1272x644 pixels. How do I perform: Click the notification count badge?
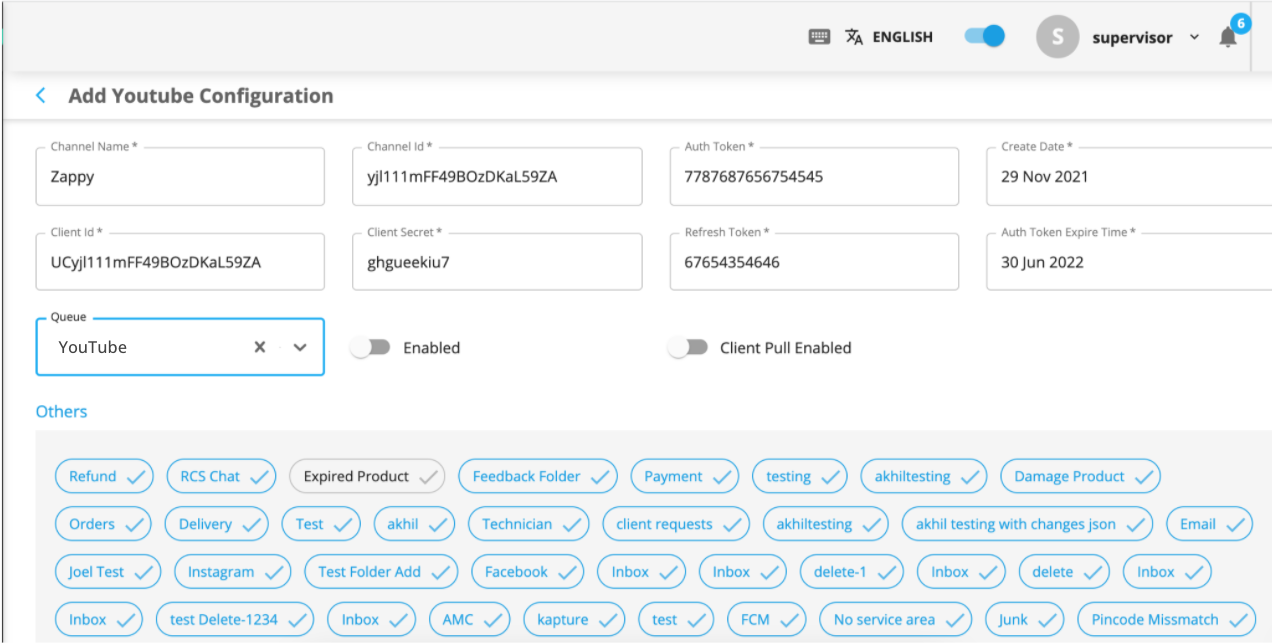(1240, 23)
